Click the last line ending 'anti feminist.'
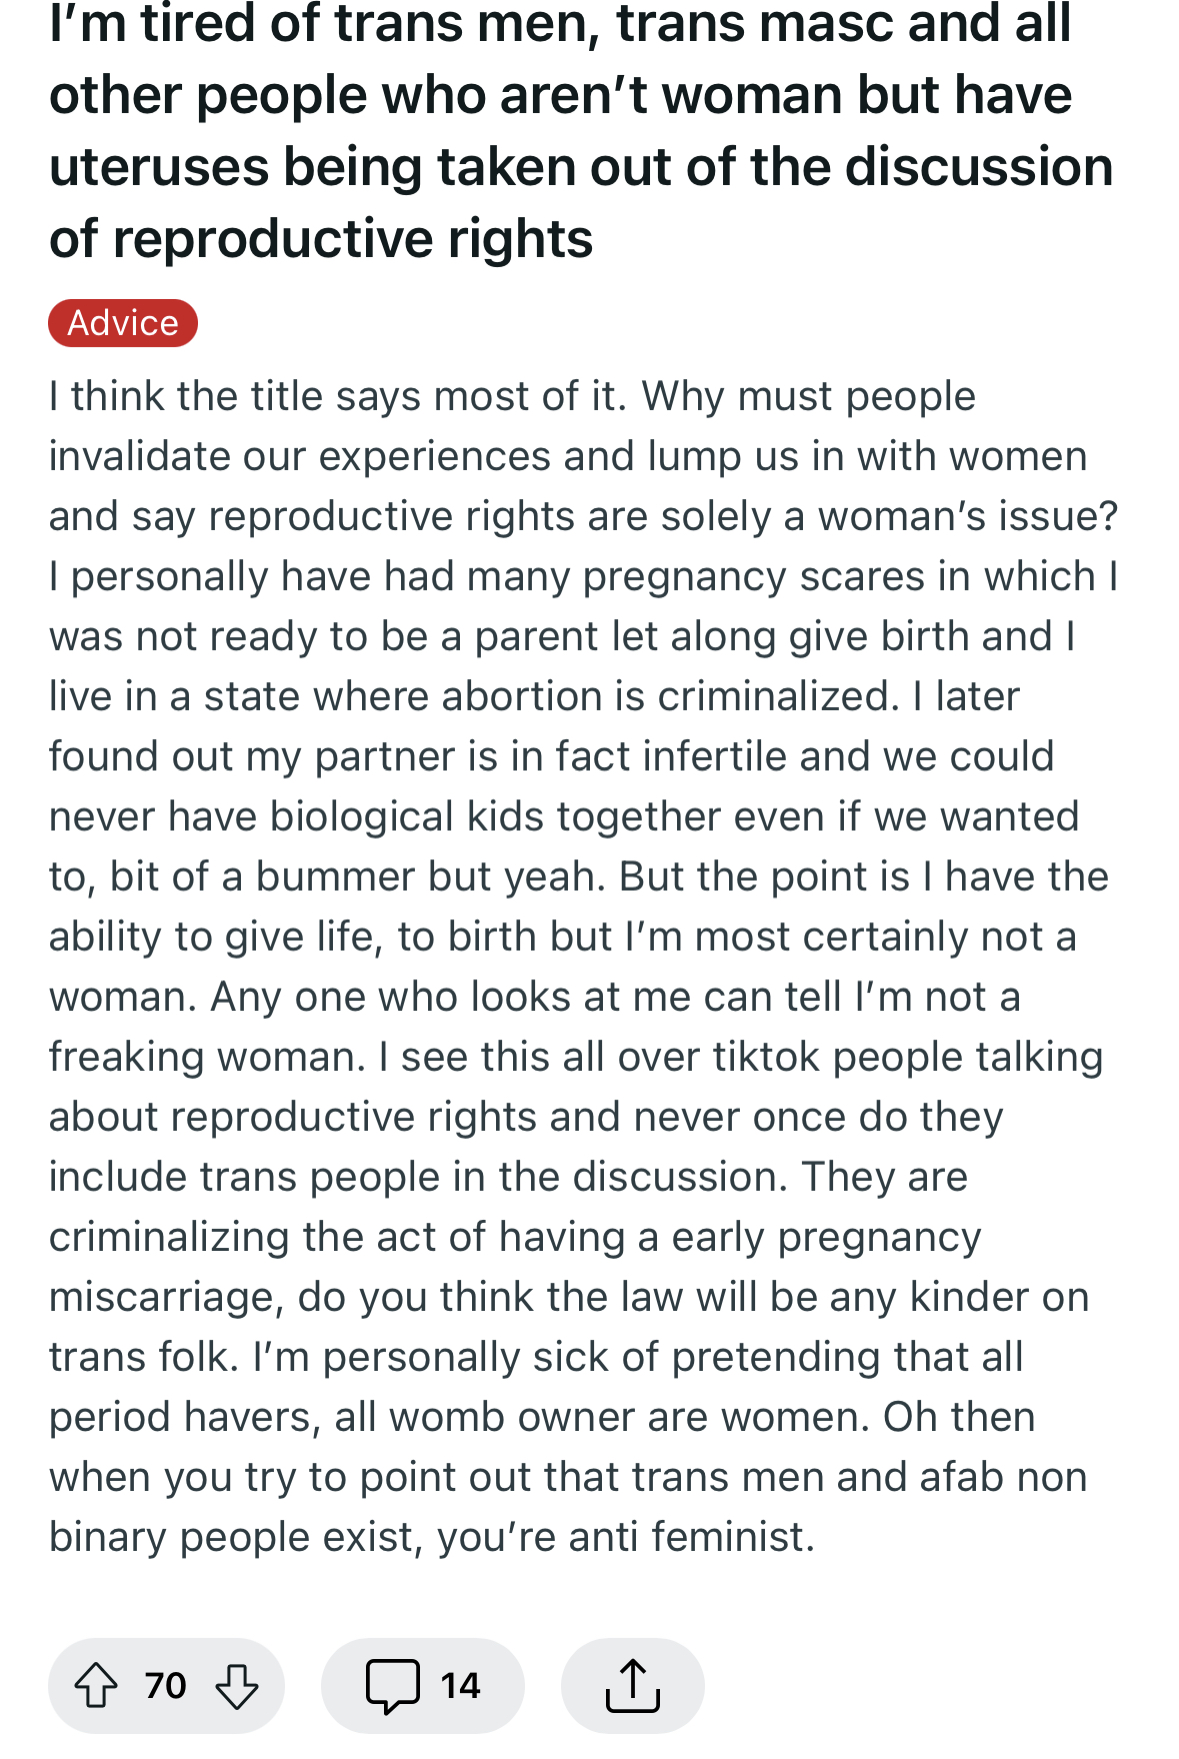This screenshot has height=1759, width=1179. 432,1536
